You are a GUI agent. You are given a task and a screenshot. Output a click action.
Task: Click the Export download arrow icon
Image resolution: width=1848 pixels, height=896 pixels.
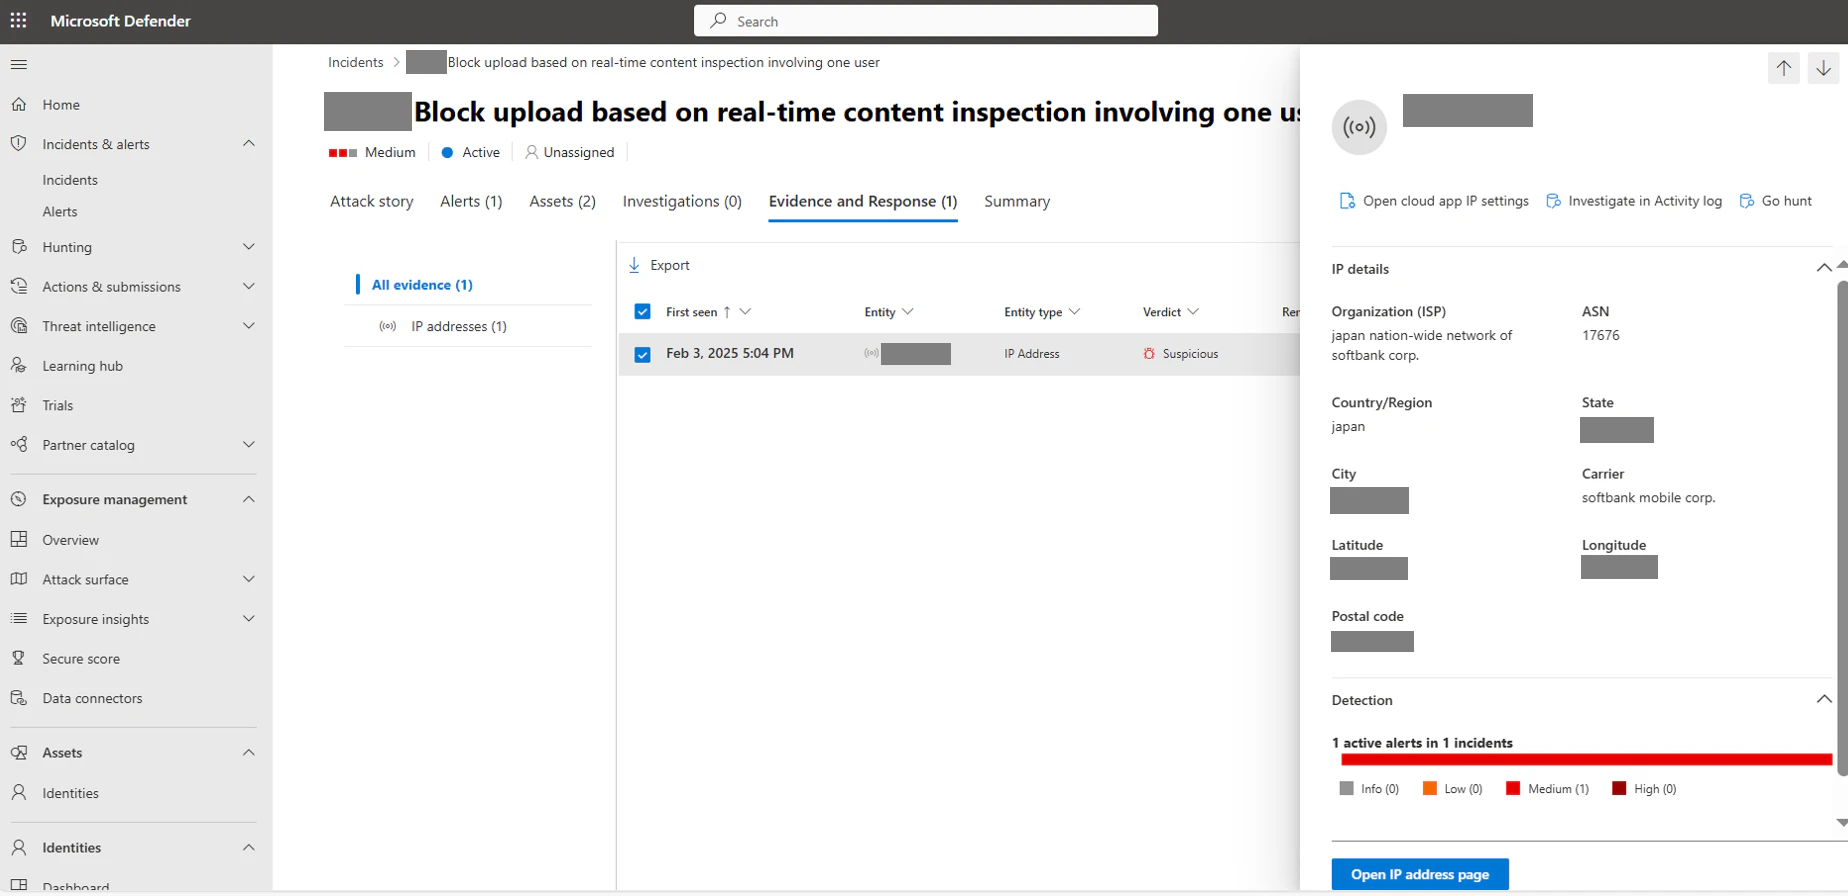click(x=634, y=265)
